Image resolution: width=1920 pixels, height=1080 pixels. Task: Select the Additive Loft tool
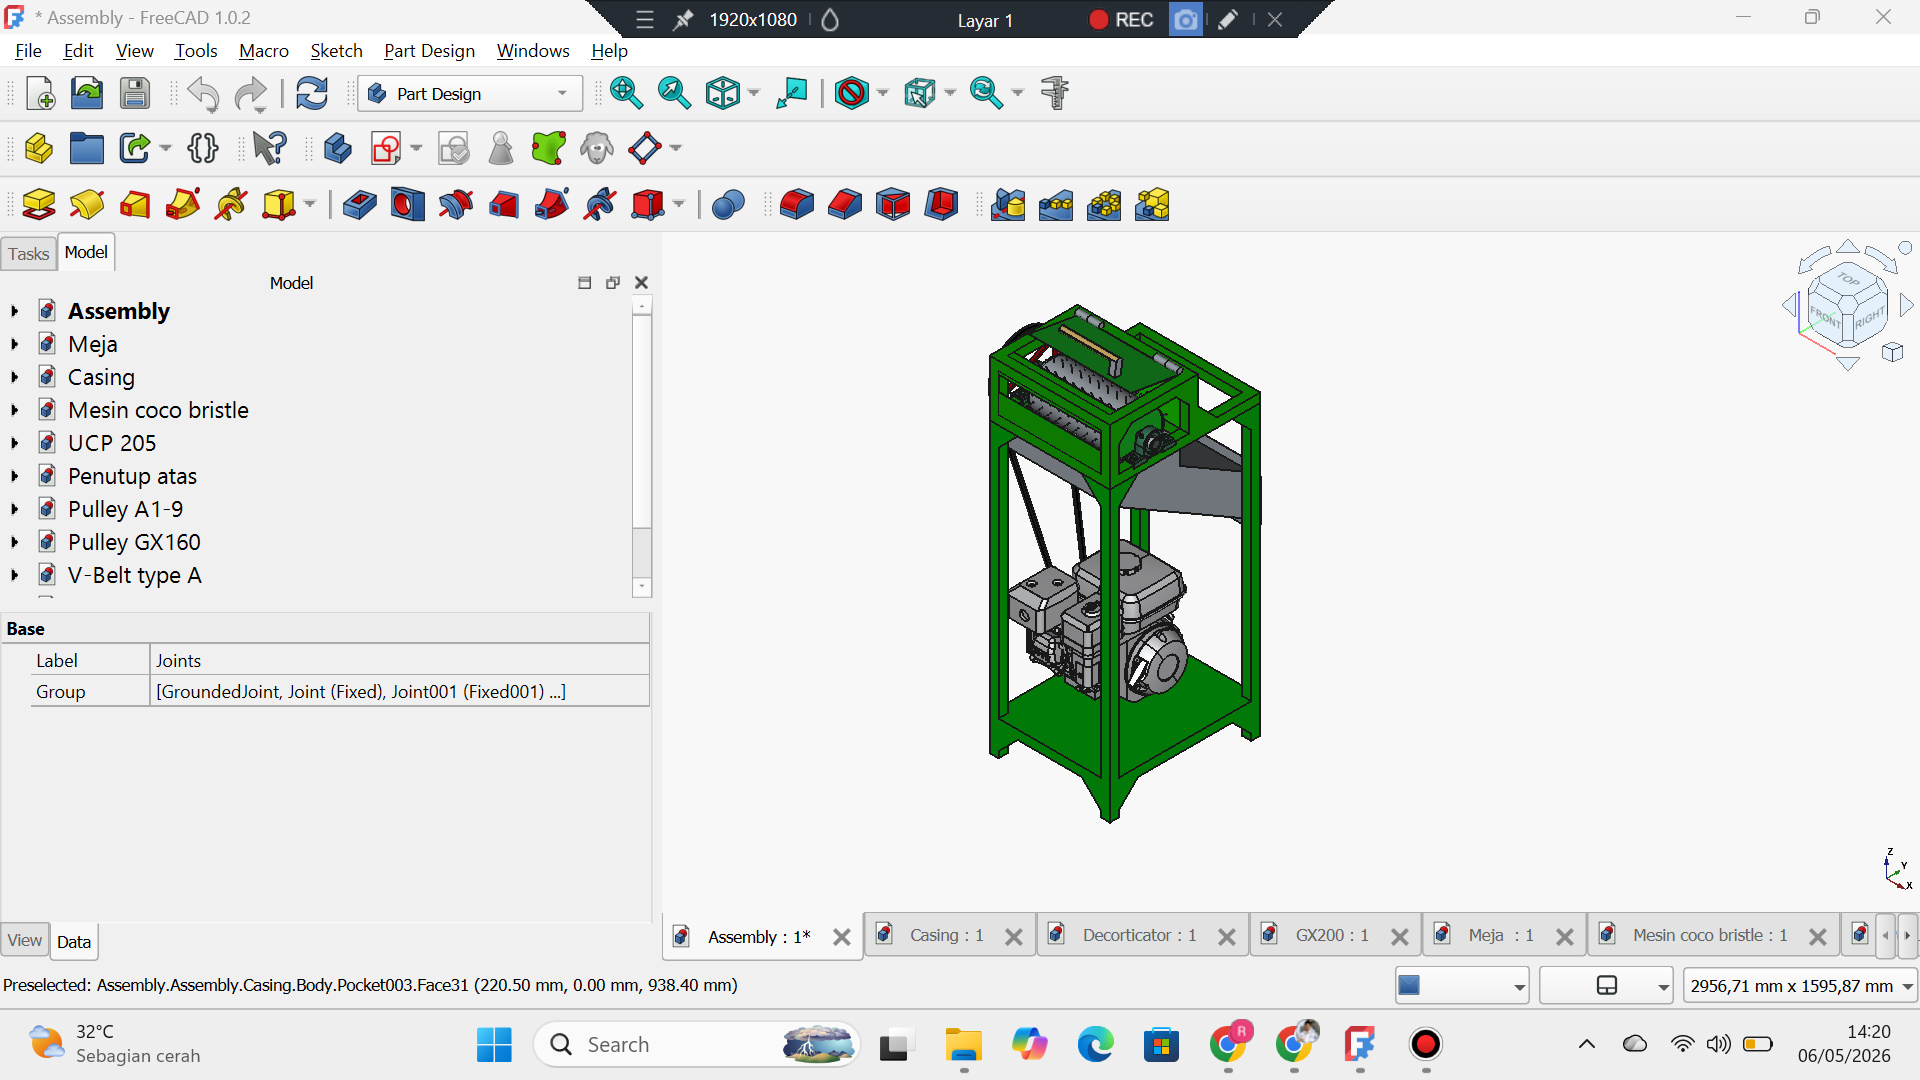click(135, 205)
